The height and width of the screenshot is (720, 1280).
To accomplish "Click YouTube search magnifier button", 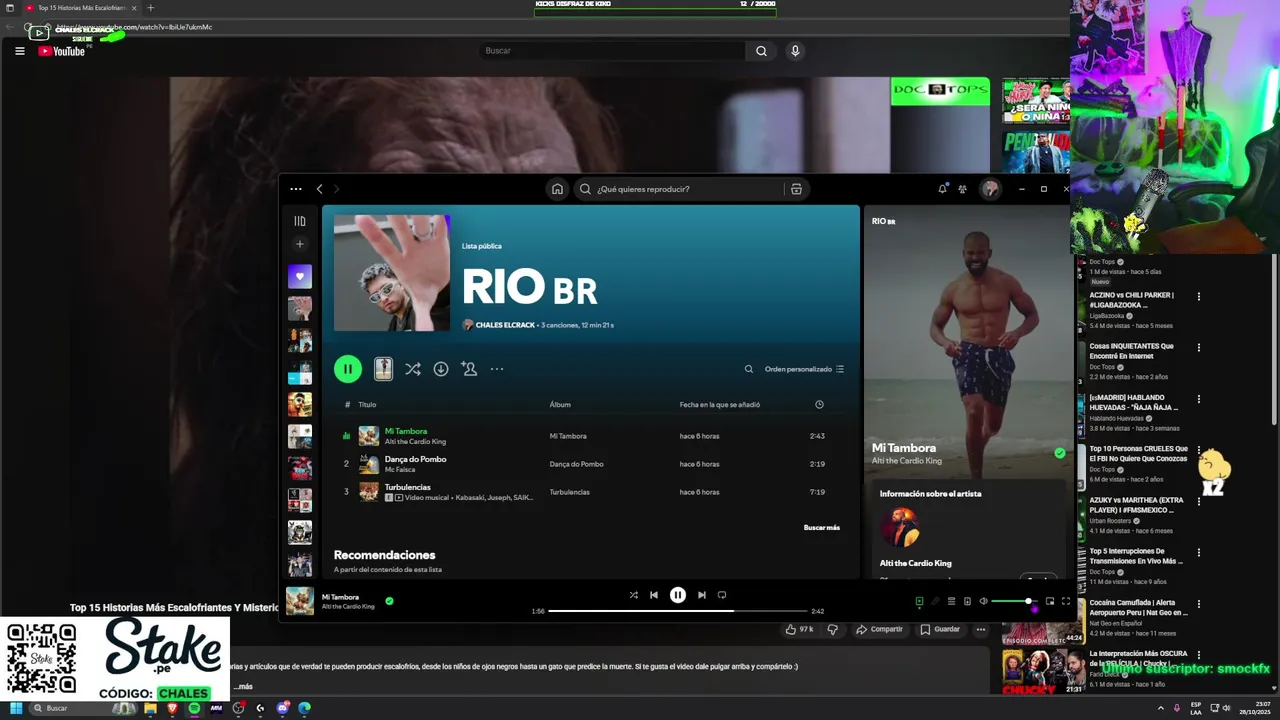I will 761,51.
